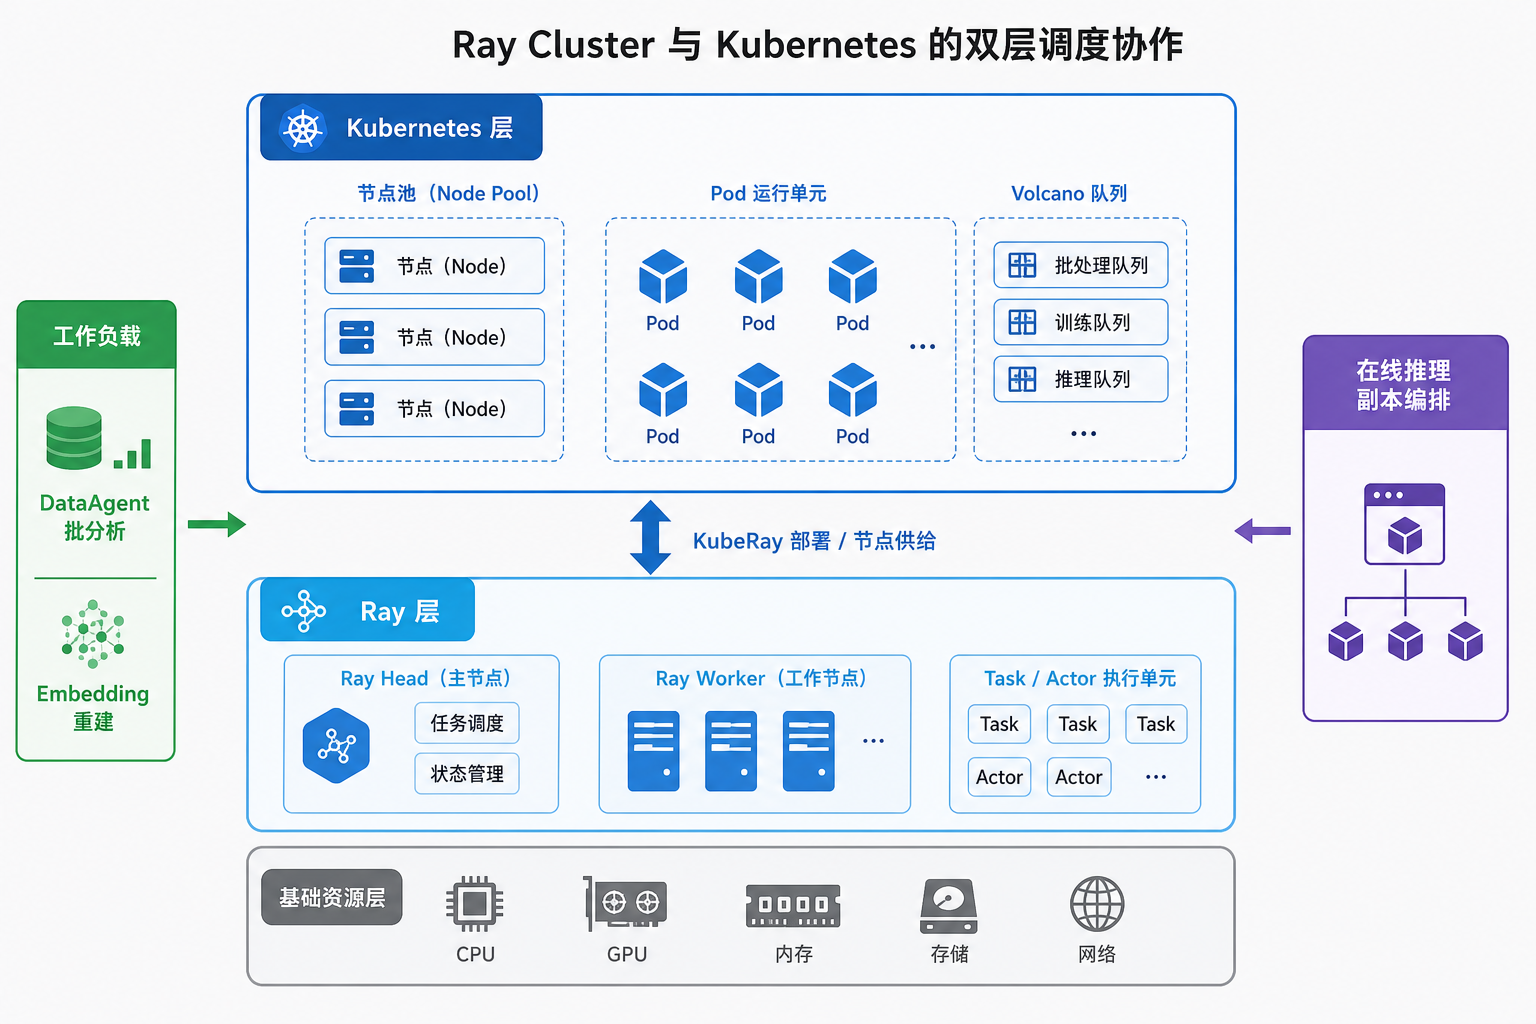This screenshot has width=1536, height=1024.
Task: Click the 节点池 (Node Pool) heading
Action: tap(449, 193)
